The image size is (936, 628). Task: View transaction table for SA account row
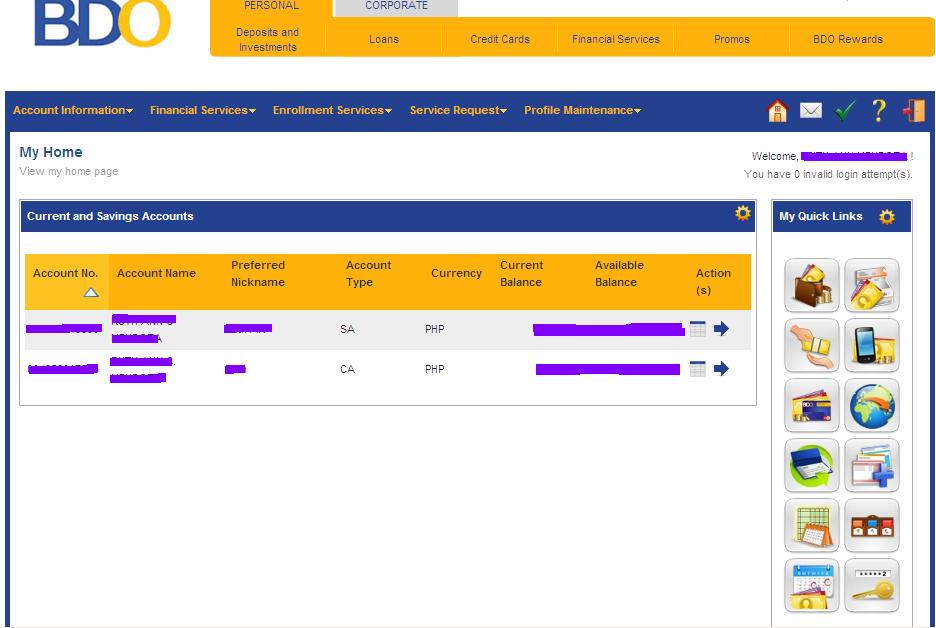click(x=697, y=329)
